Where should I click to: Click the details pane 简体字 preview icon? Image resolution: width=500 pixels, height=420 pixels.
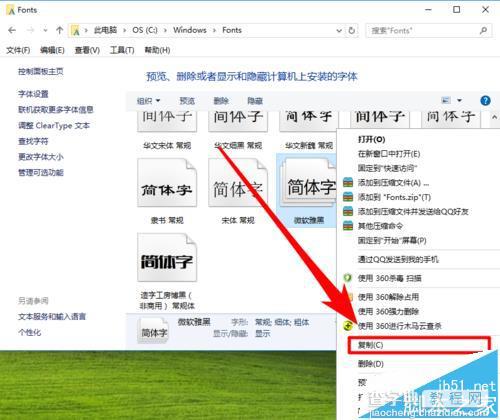(x=153, y=331)
